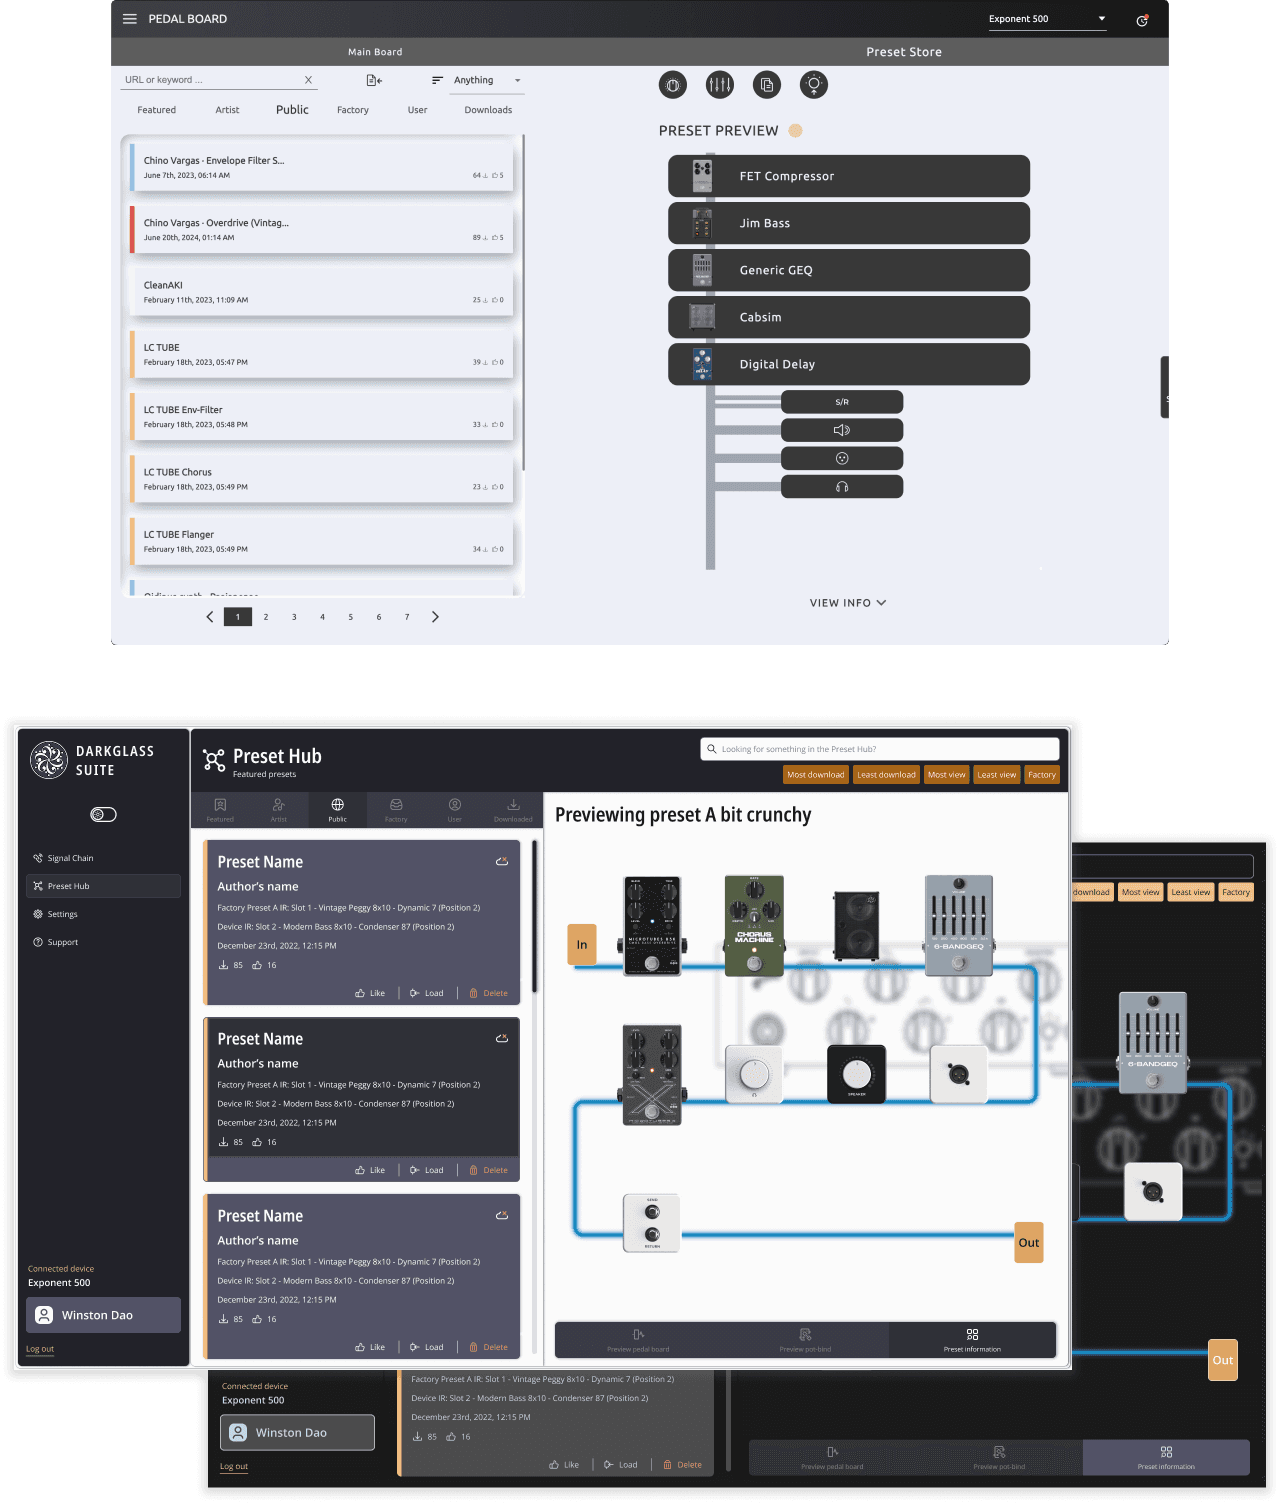Image resolution: width=1280 pixels, height=1504 pixels.
Task: Open page 3 of the preset list
Action: (294, 617)
